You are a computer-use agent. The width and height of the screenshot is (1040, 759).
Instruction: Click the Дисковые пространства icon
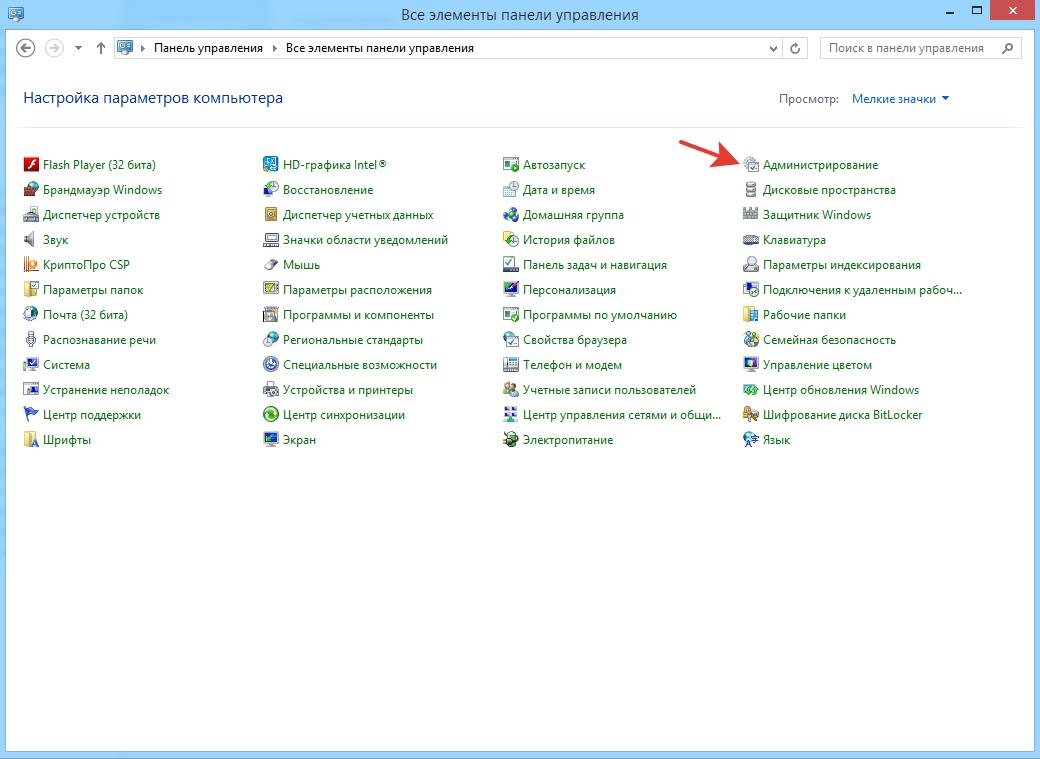coord(751,190)
